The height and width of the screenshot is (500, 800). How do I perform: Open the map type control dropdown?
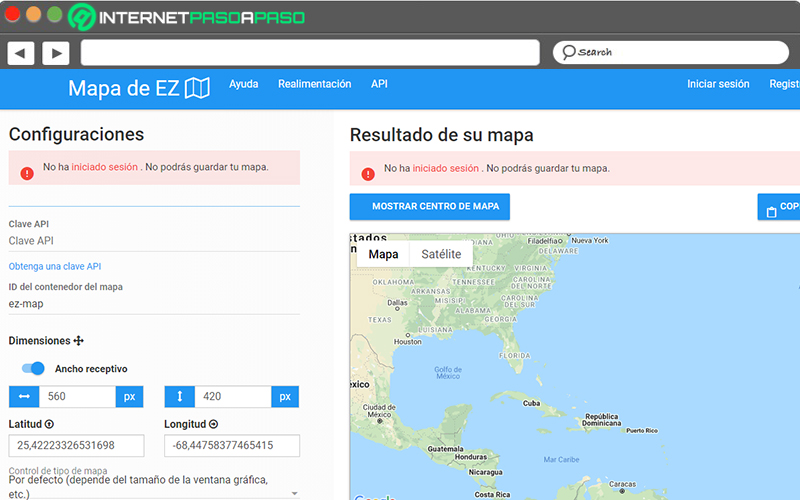pyautogui.click(x=153, y=486)
